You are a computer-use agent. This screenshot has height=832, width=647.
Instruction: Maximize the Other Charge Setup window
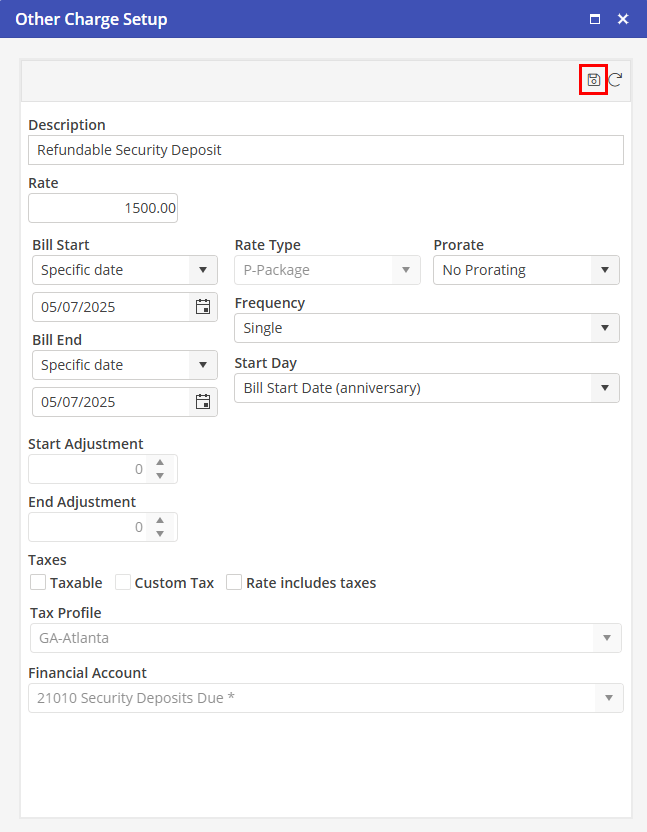595,19
